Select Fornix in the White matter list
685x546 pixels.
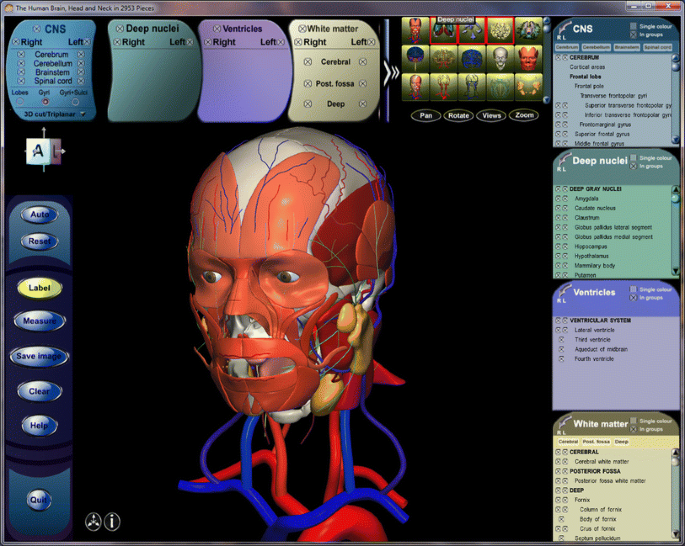click(582, 500)
